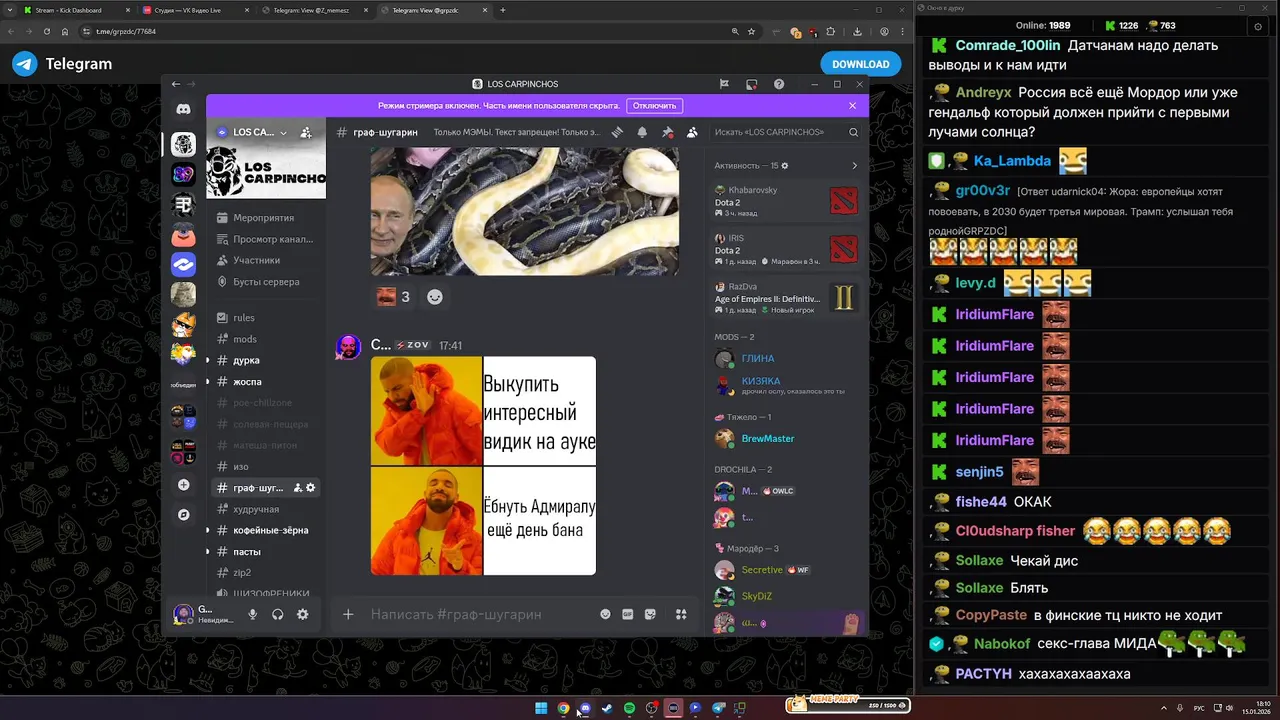The height and width of the screenshot is (720, 1280).
Task: Mute microphone in Discord user panel
Action: point(253,614)
